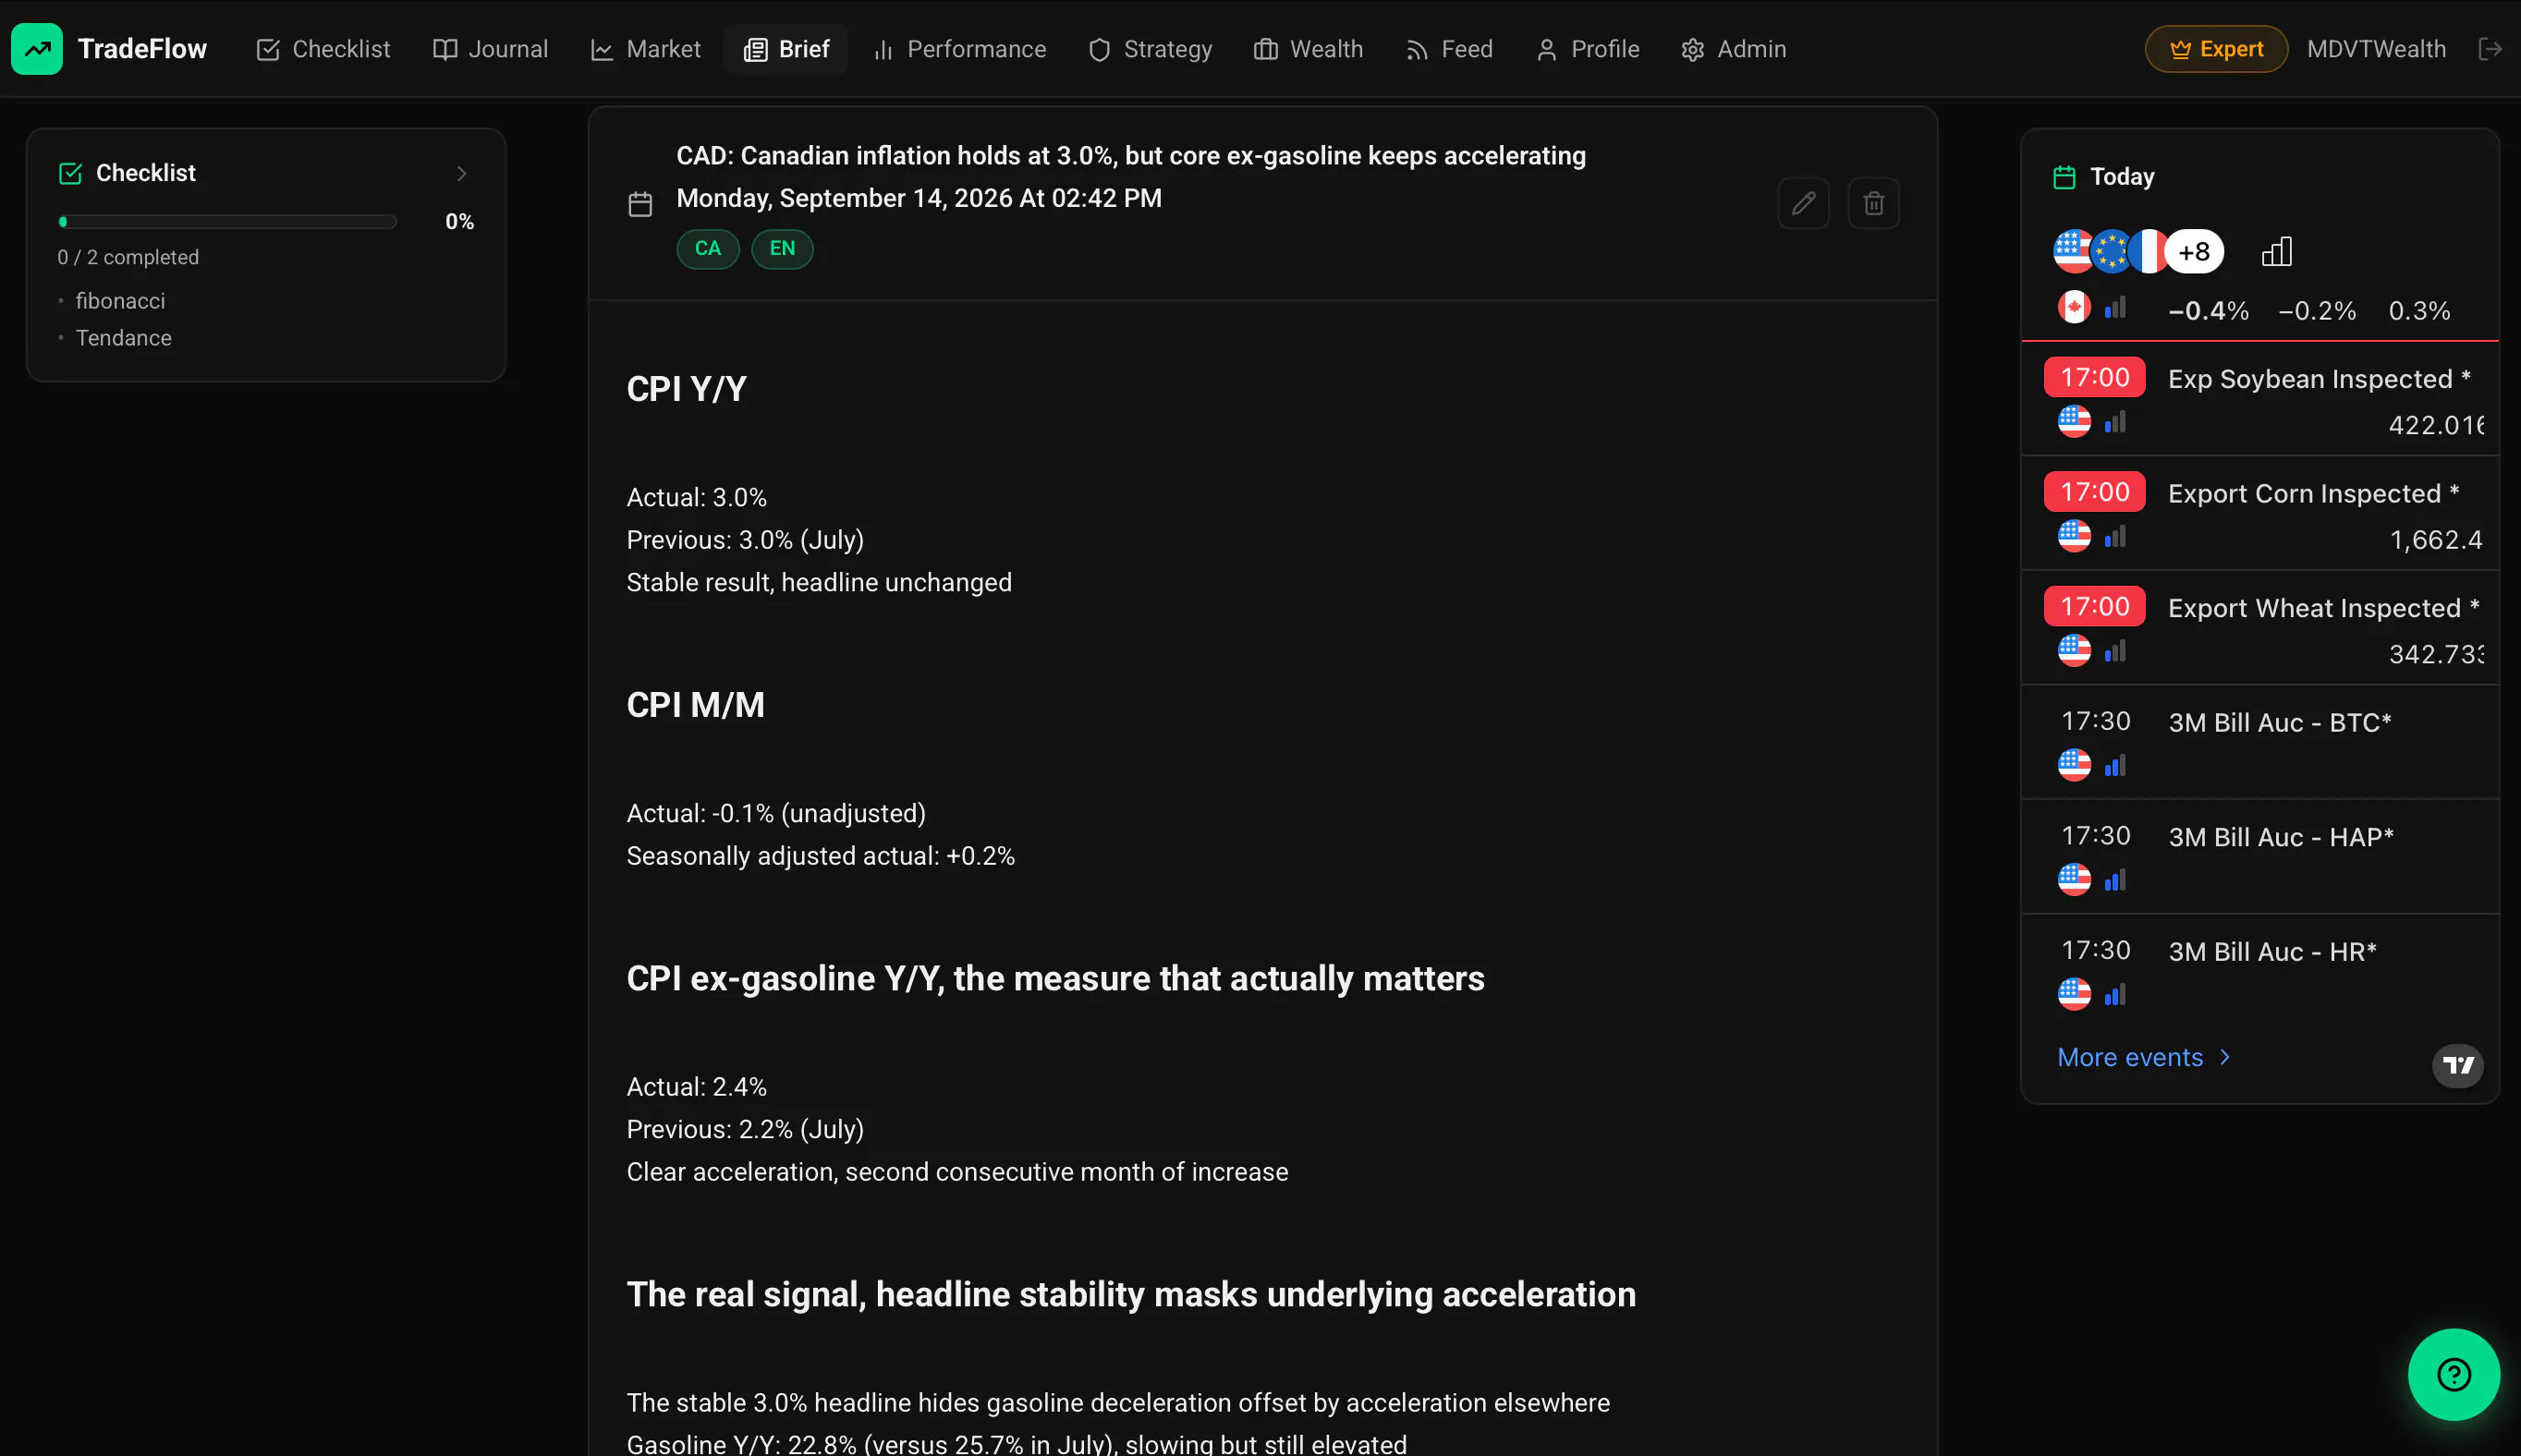Click the Expert plan badge
The width and height of the screenshot is (2521, 1456).
click(x=2216, y=49)
